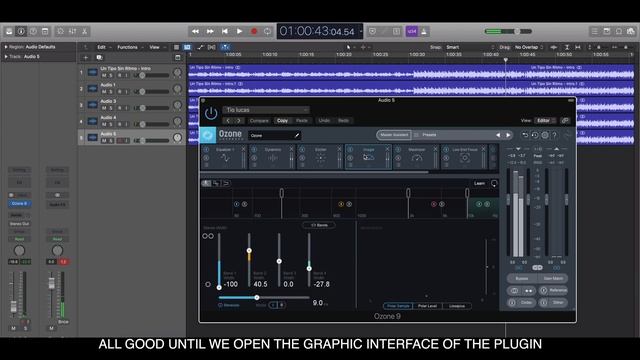Open the Mixer icon in the Logic toolbar
Screen dimensions: 640x360
pos(72,31)
